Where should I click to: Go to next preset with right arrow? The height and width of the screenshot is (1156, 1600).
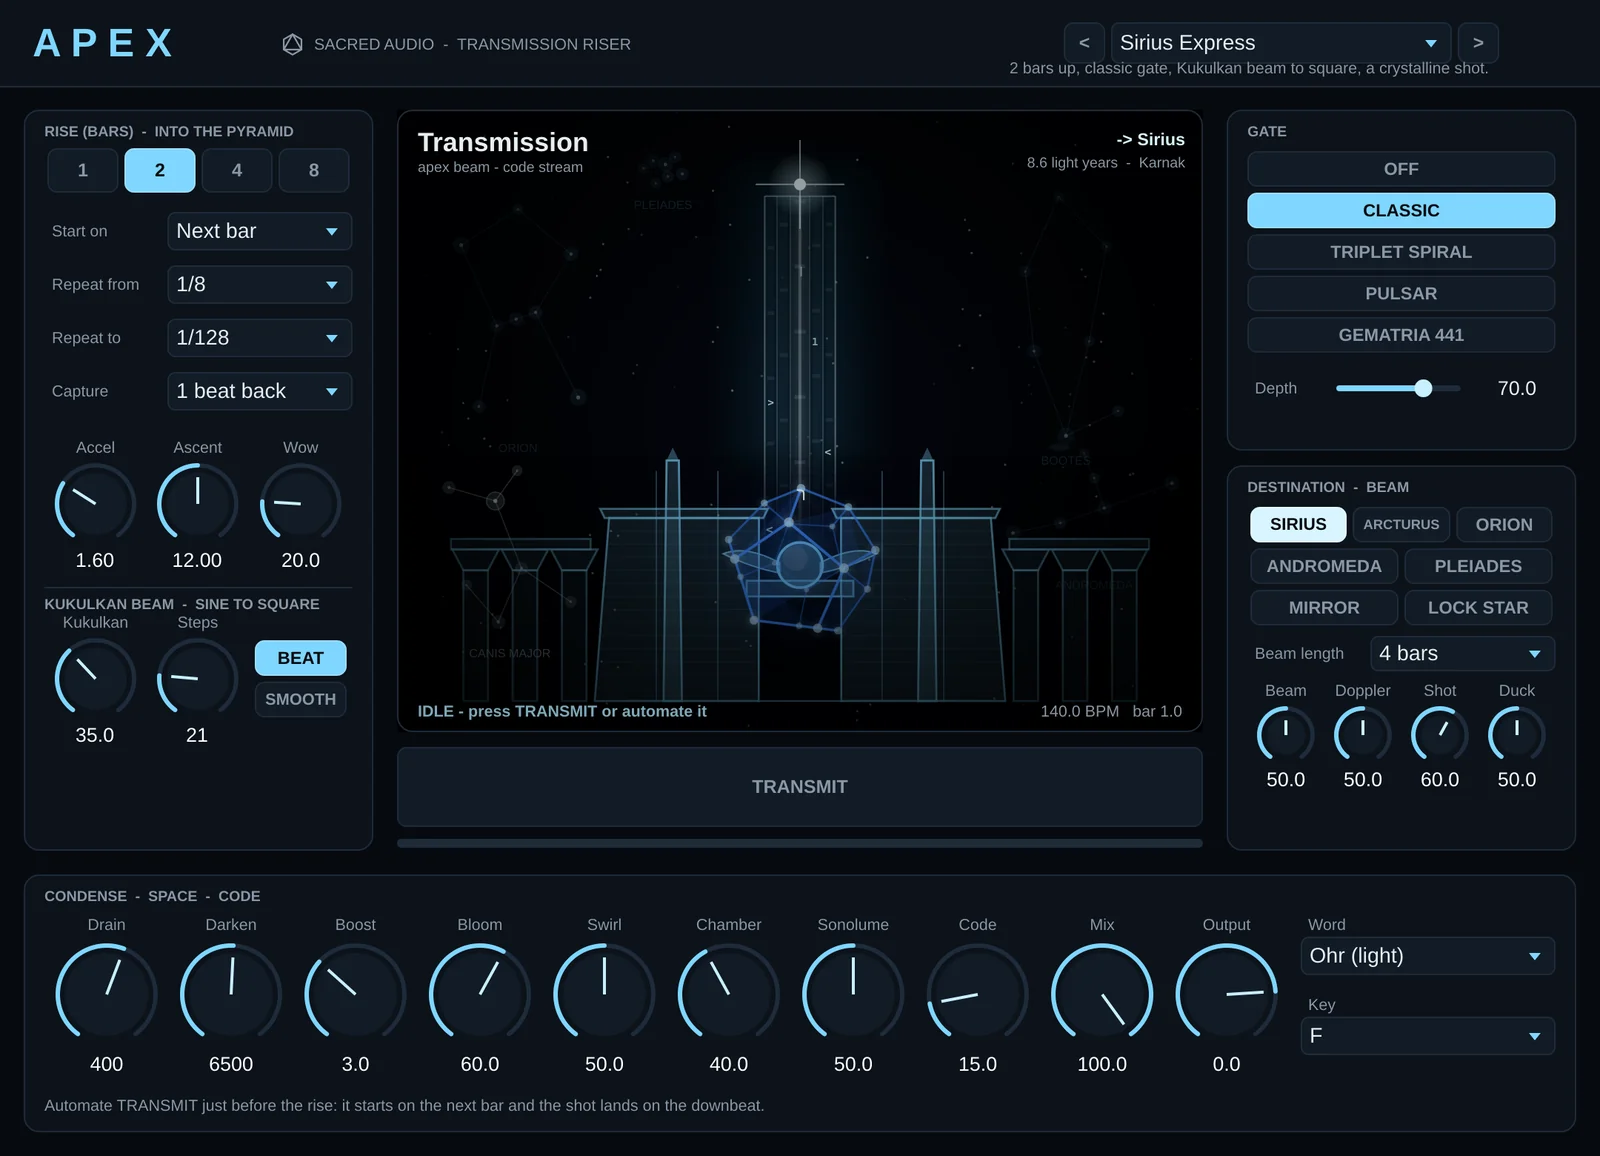click(1478, 43)
